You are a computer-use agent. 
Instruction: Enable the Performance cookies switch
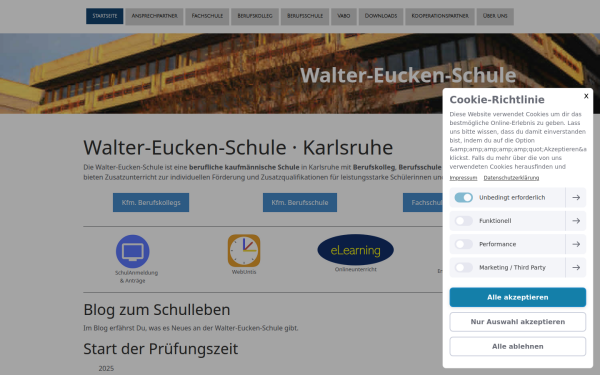[463, 244]
